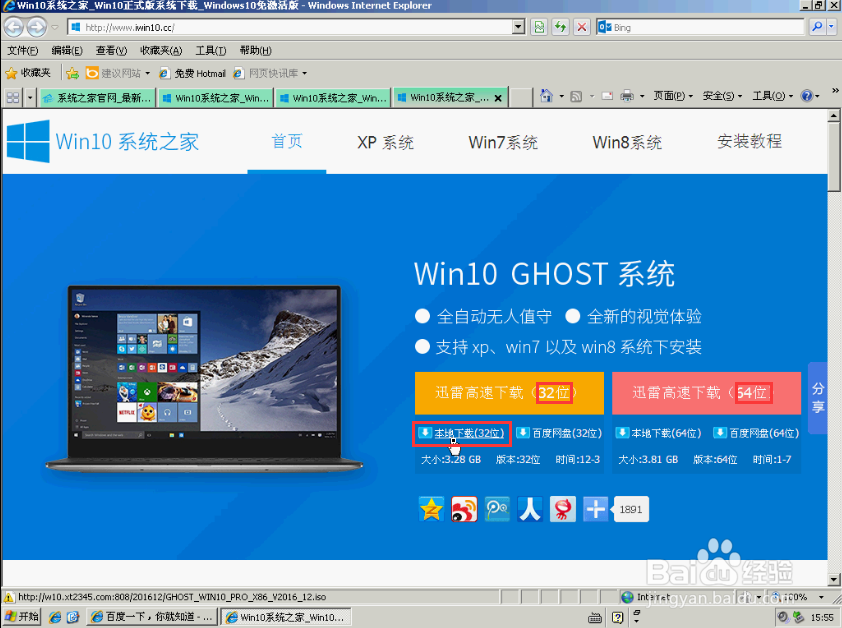Viewport: 842px width, 628px height.
Task: Print page with printer icon
Action: point(627,97)
